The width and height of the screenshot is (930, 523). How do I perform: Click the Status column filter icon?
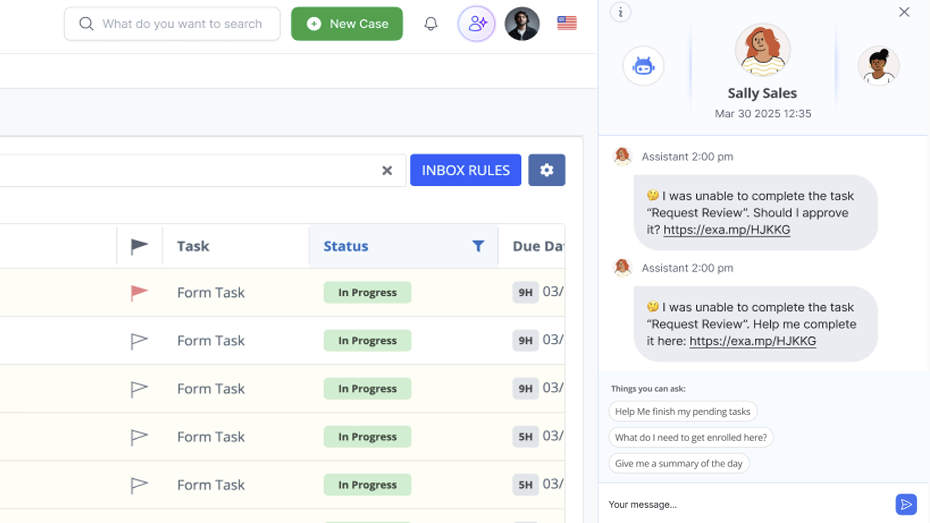click(478, 246)
